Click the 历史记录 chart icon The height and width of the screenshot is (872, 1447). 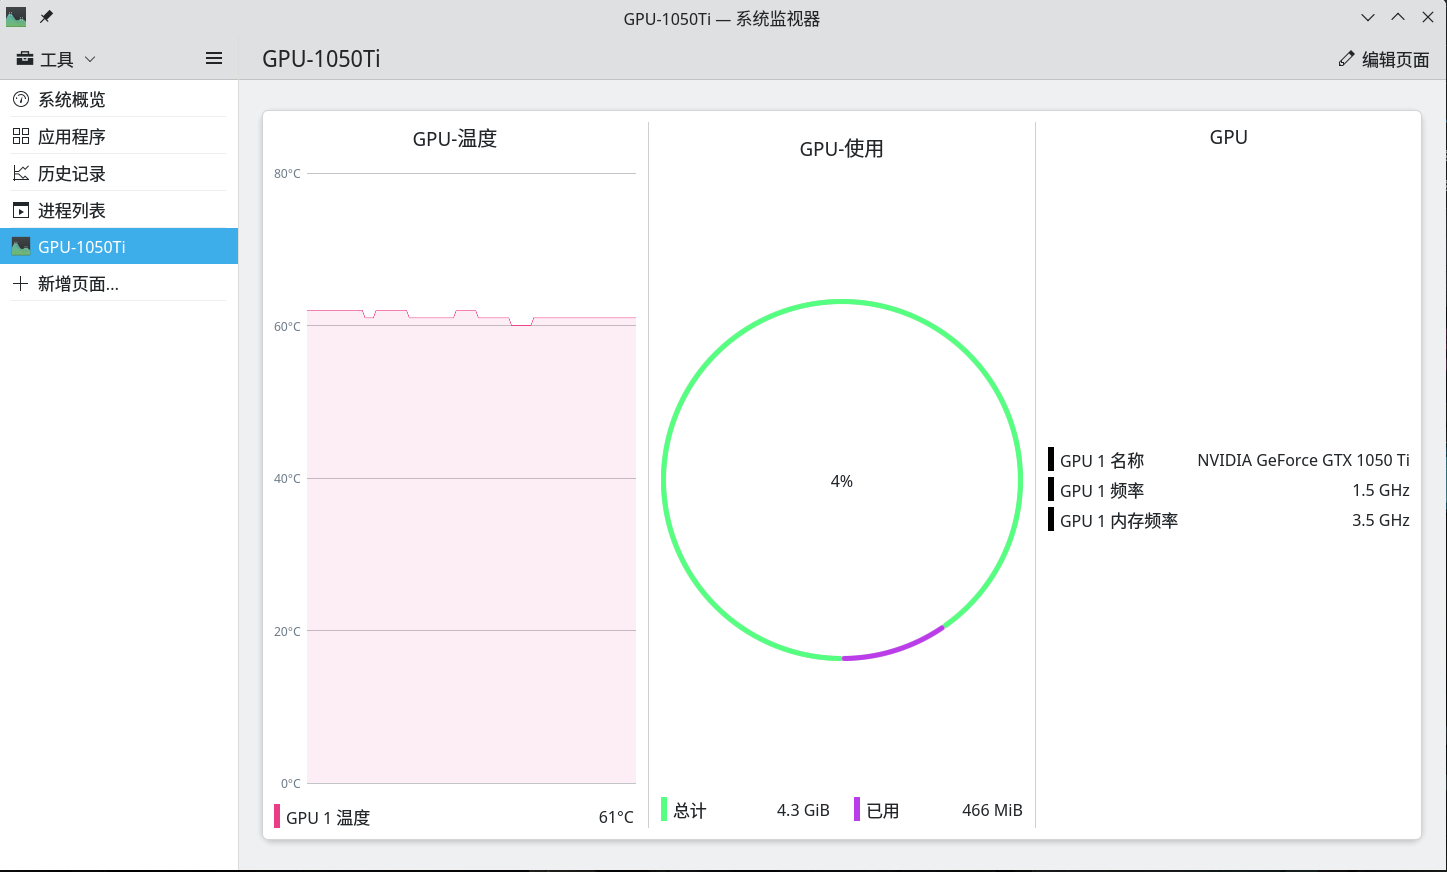(x=21, y=173)
